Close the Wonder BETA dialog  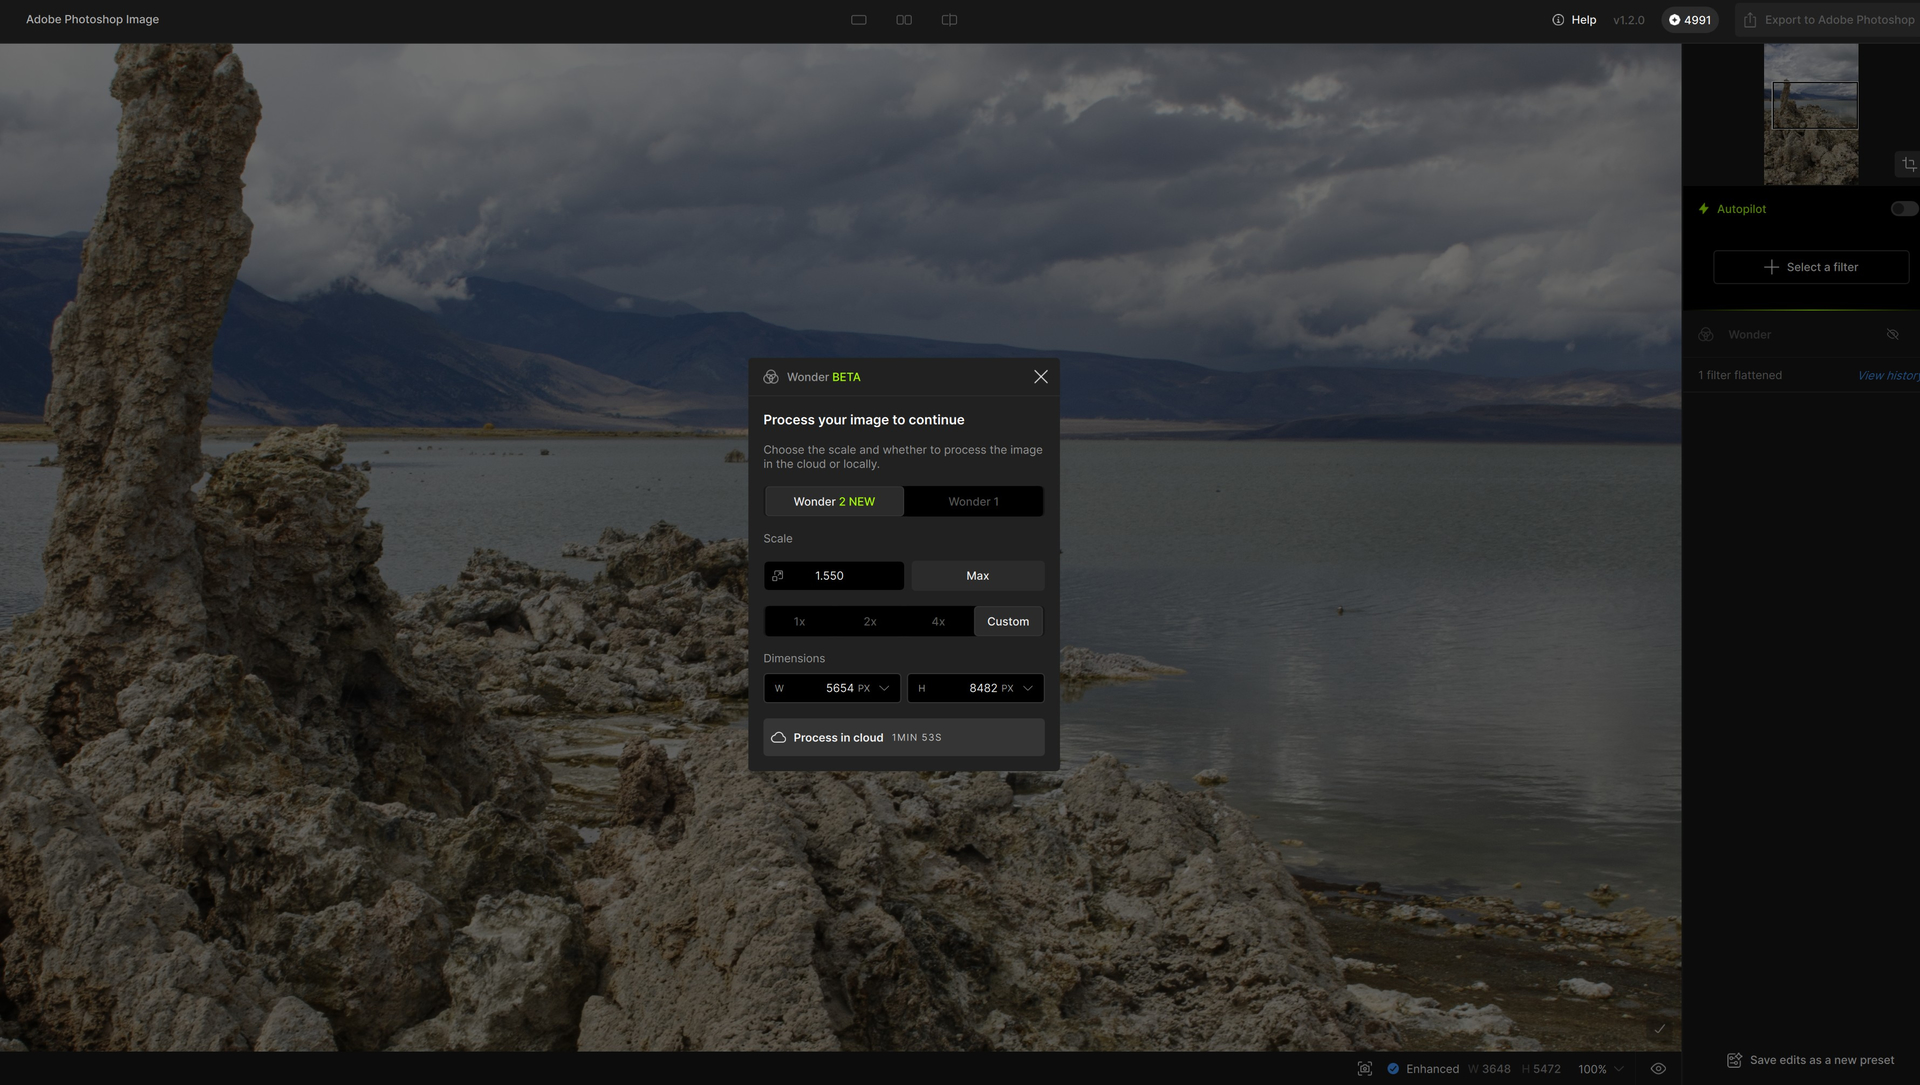(1040, 377)
